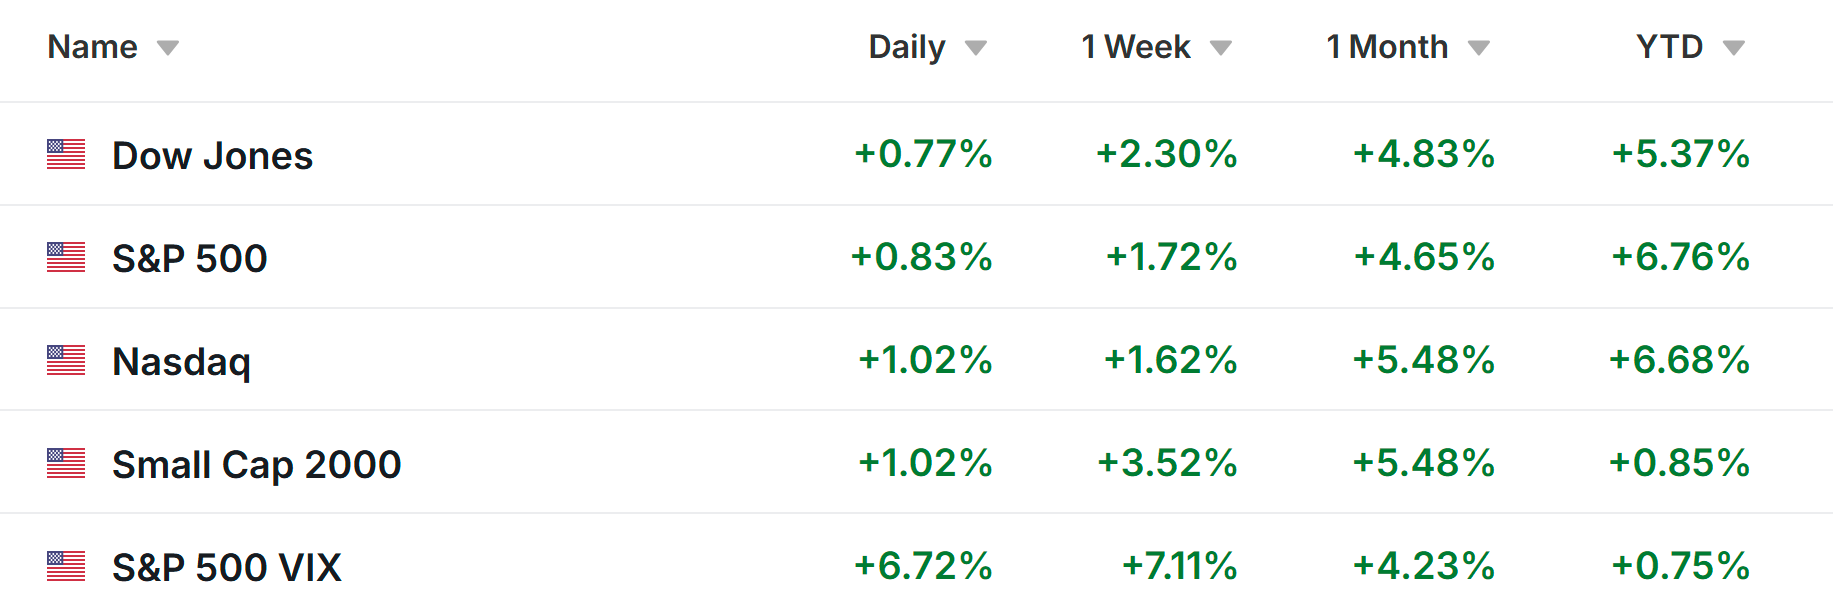Open the S&P 500 VIX link
Screen dimensions: 1833x612
(226, 568)
